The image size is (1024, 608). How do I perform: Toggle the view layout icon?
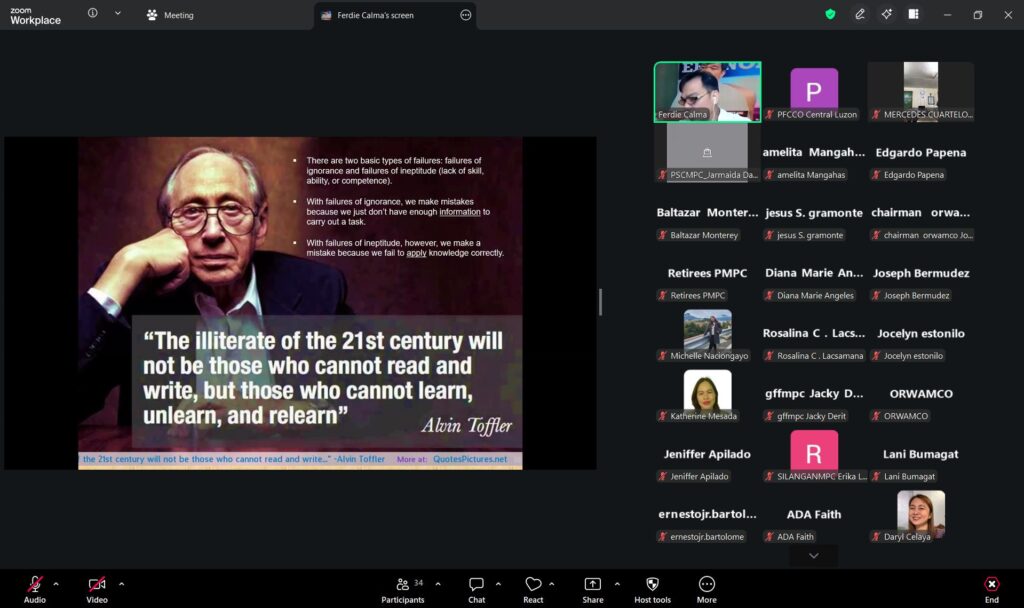(x=913, y=14)
